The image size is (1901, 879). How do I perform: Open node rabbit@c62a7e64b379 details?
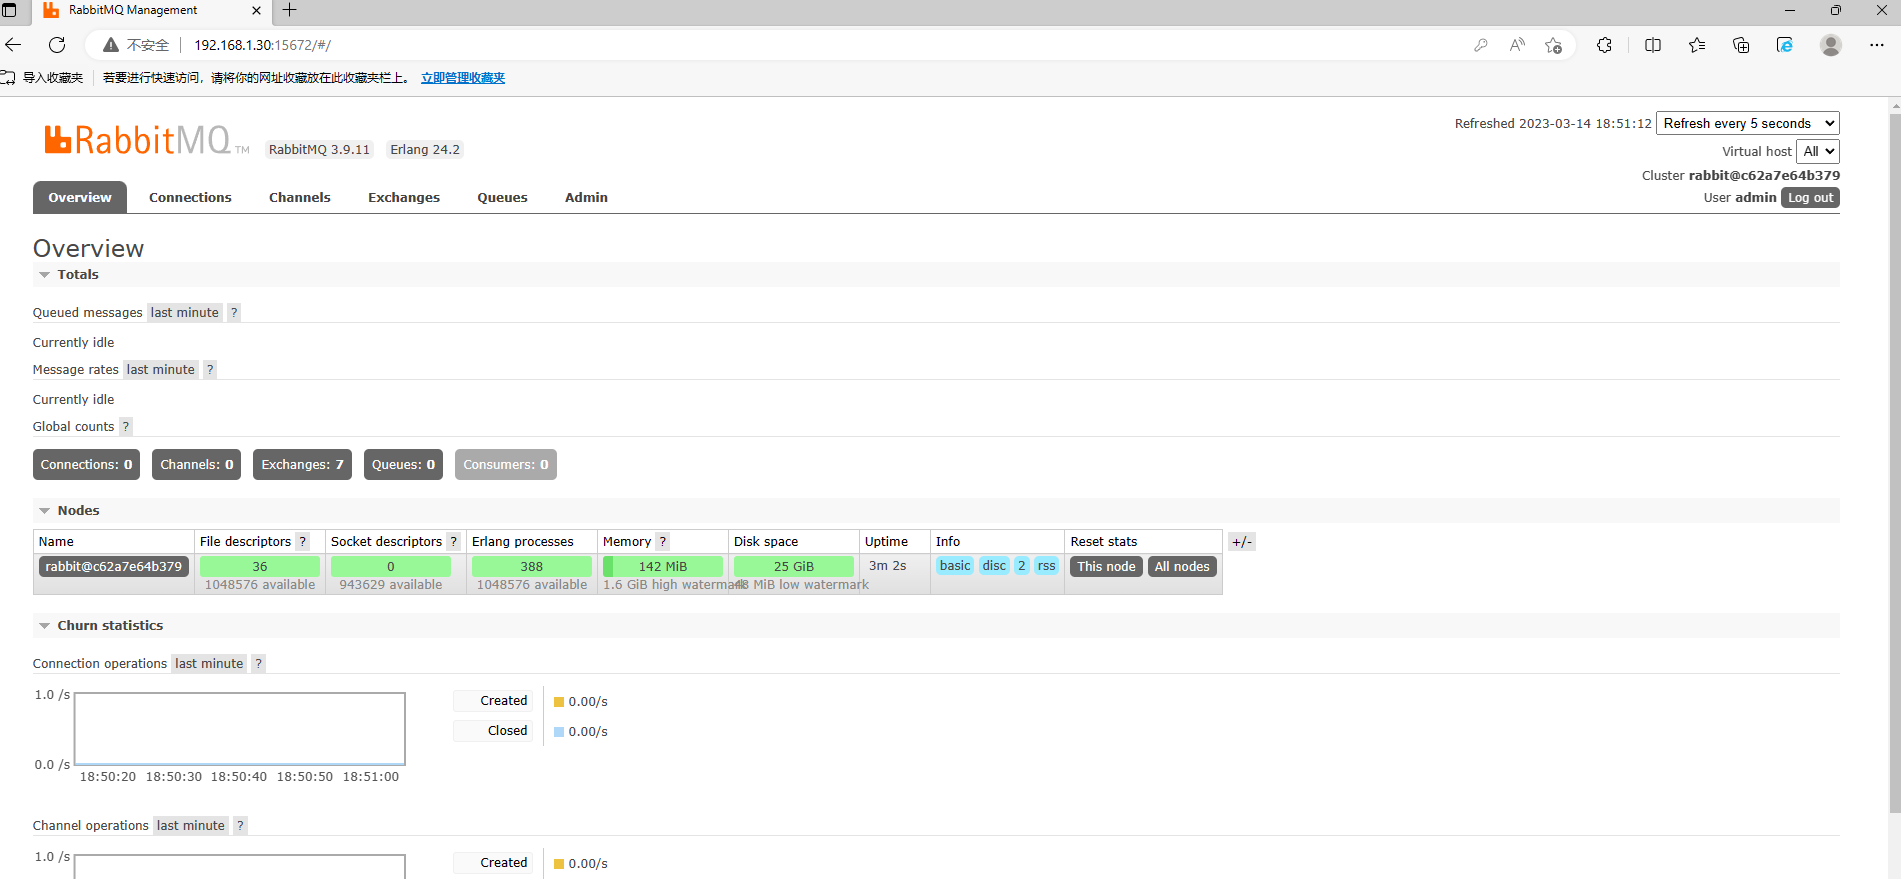pos(114,567)
